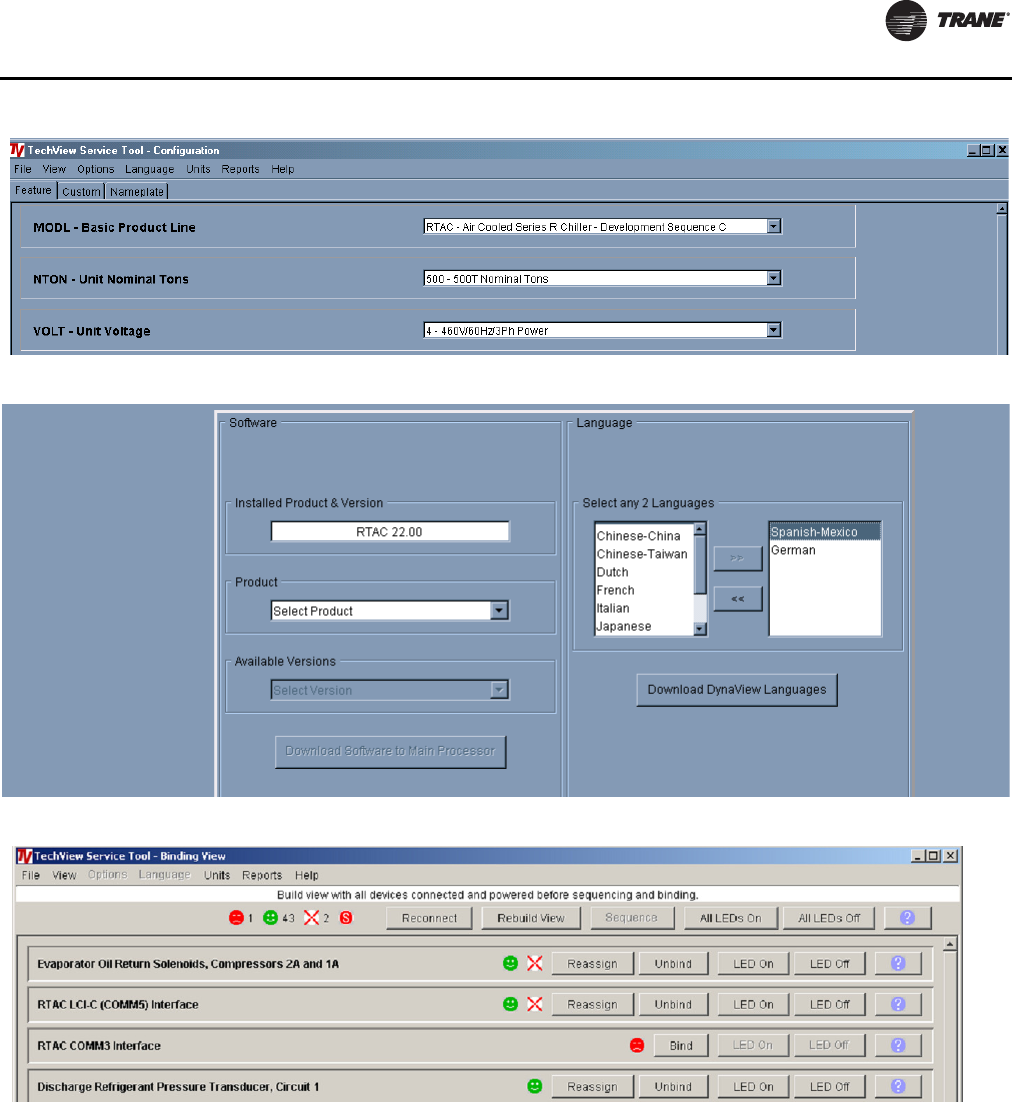
Task: Click help question icon in Binding toolbar
Action: tap(907, 919)
